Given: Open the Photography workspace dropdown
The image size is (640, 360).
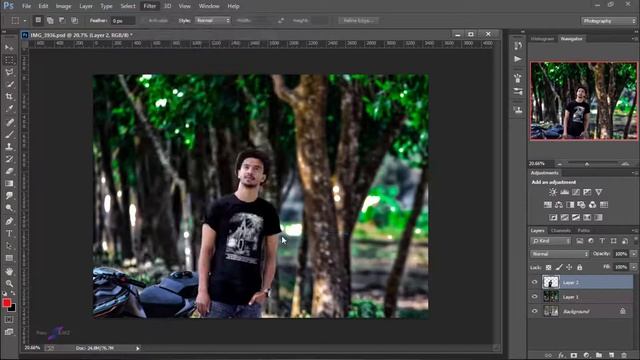Looking at the screenshot, I should click(609, 21).
